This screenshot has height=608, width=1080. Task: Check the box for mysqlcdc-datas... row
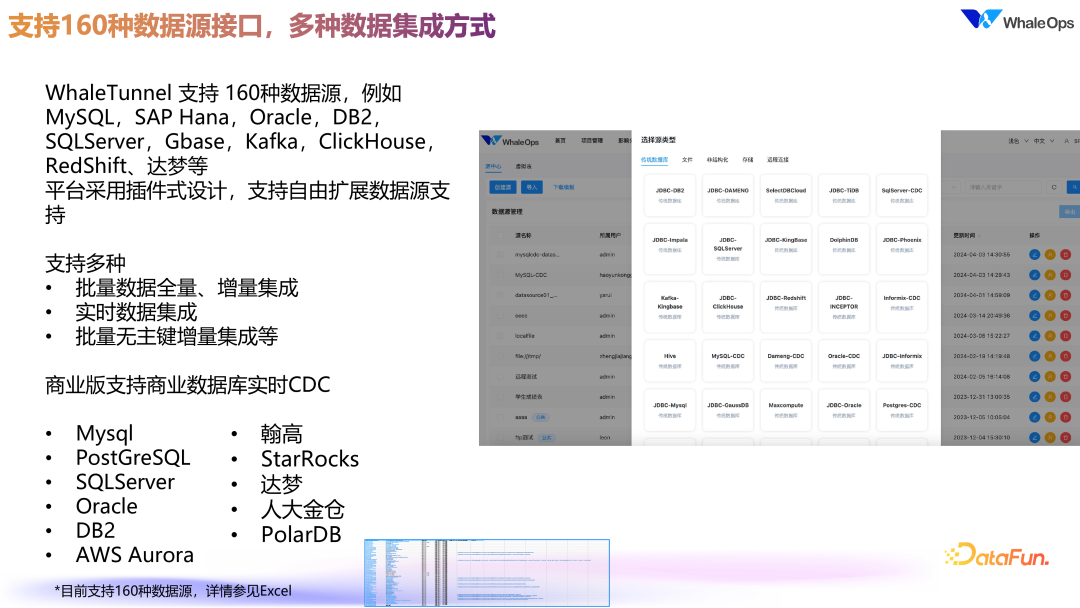[x=500, y=255]
